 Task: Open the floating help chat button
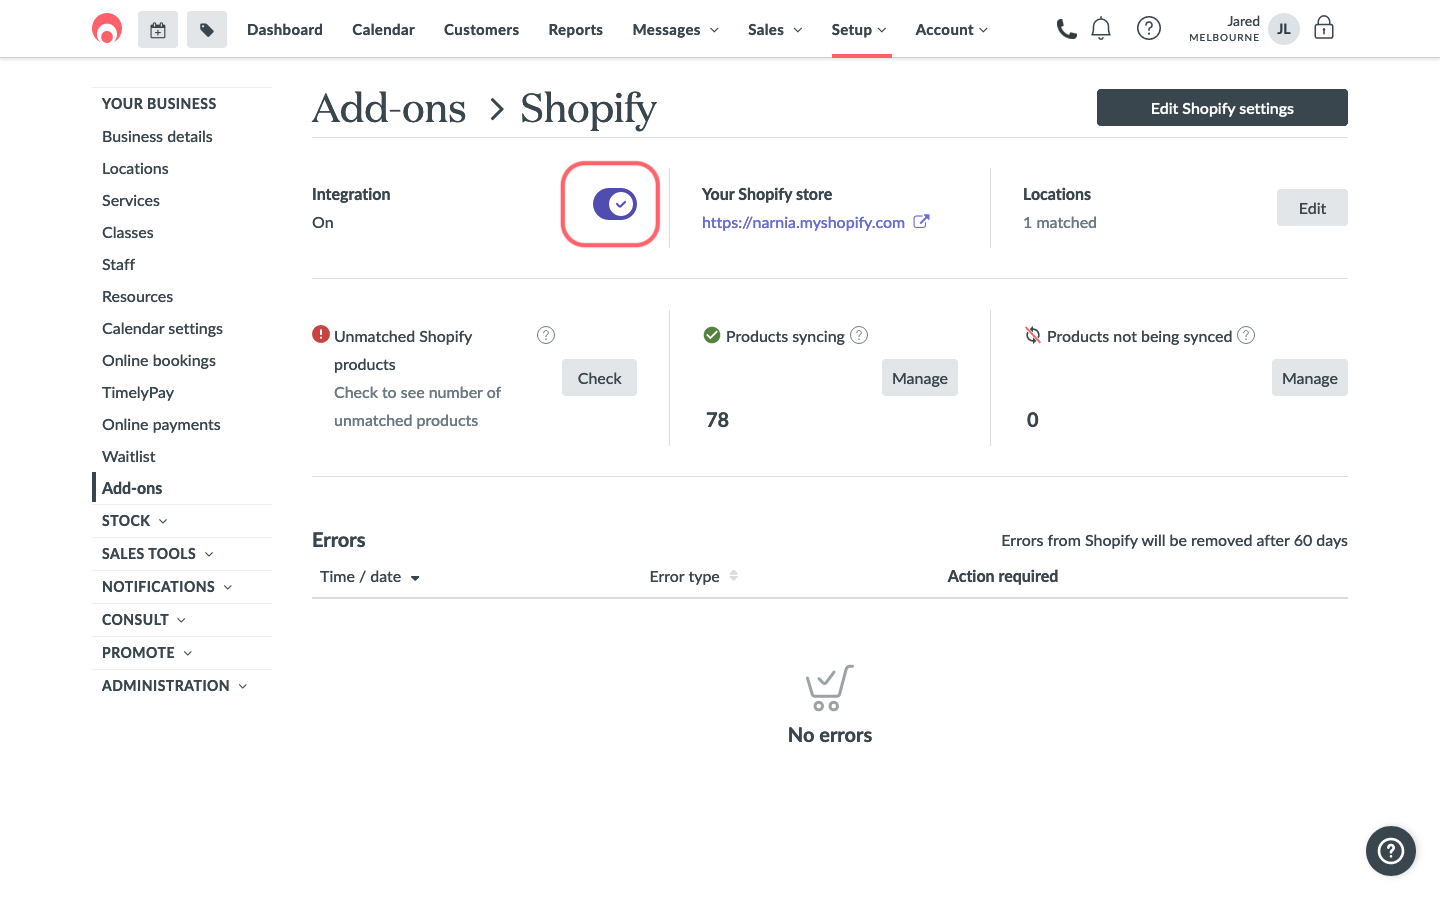coord(1391,851)
